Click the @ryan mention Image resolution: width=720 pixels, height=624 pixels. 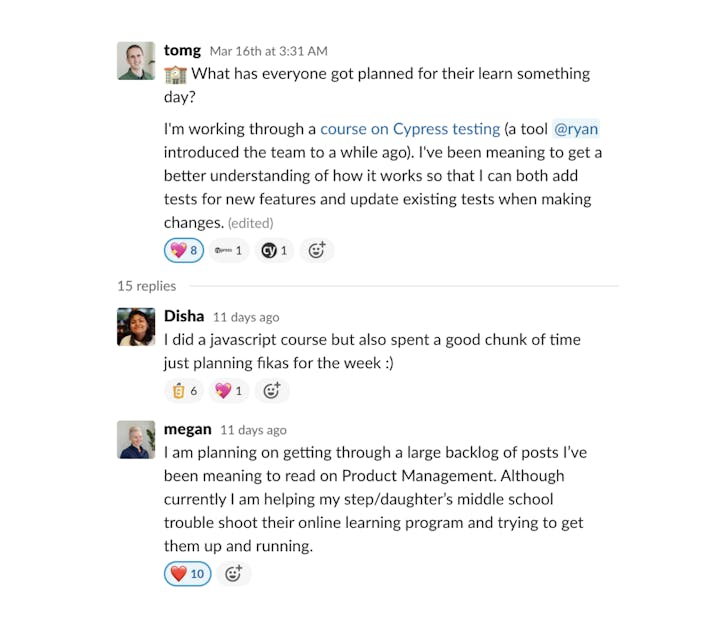pyautogui.click(x=576, y=129)
